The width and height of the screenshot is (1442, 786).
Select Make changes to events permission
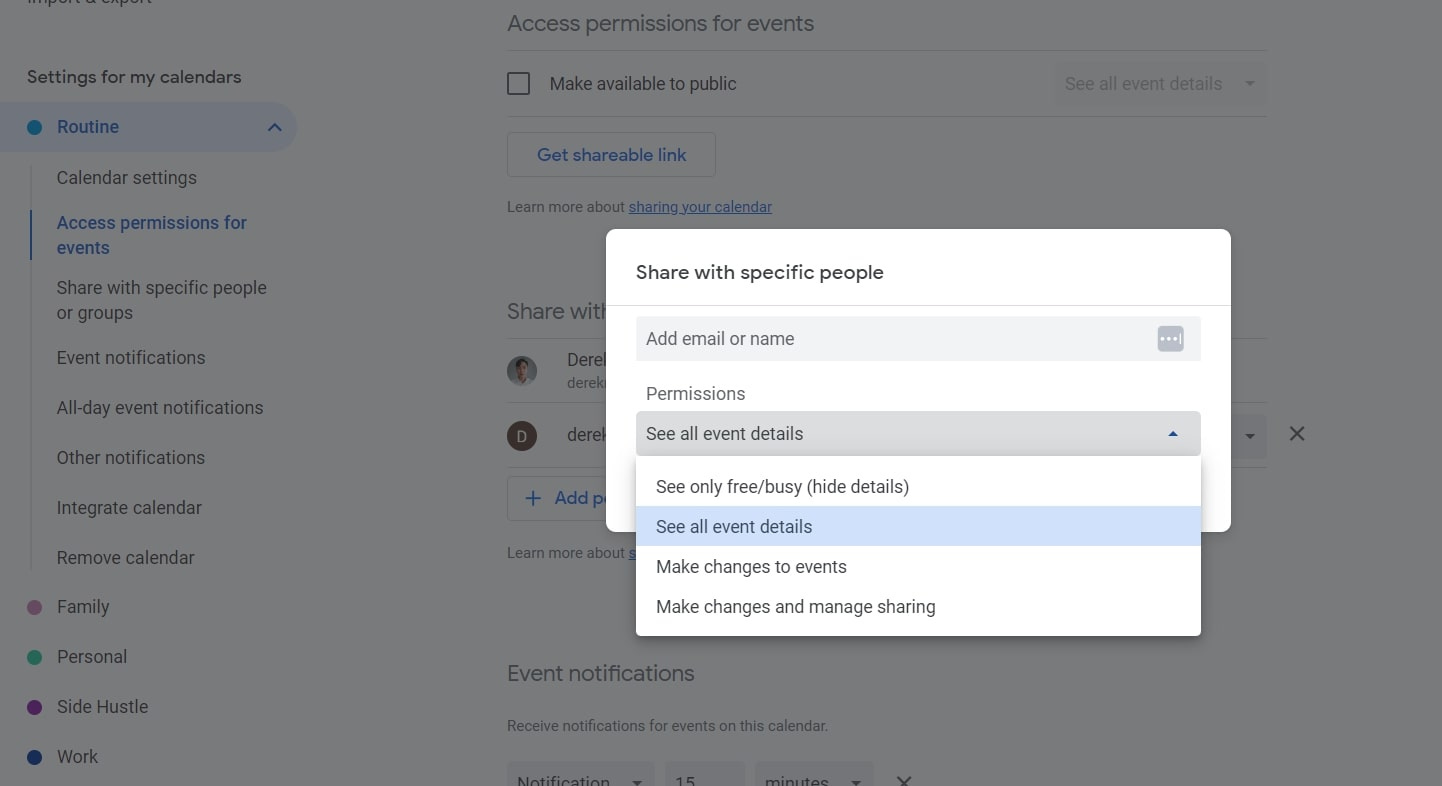pyautogui.click(x=751, y=566)
